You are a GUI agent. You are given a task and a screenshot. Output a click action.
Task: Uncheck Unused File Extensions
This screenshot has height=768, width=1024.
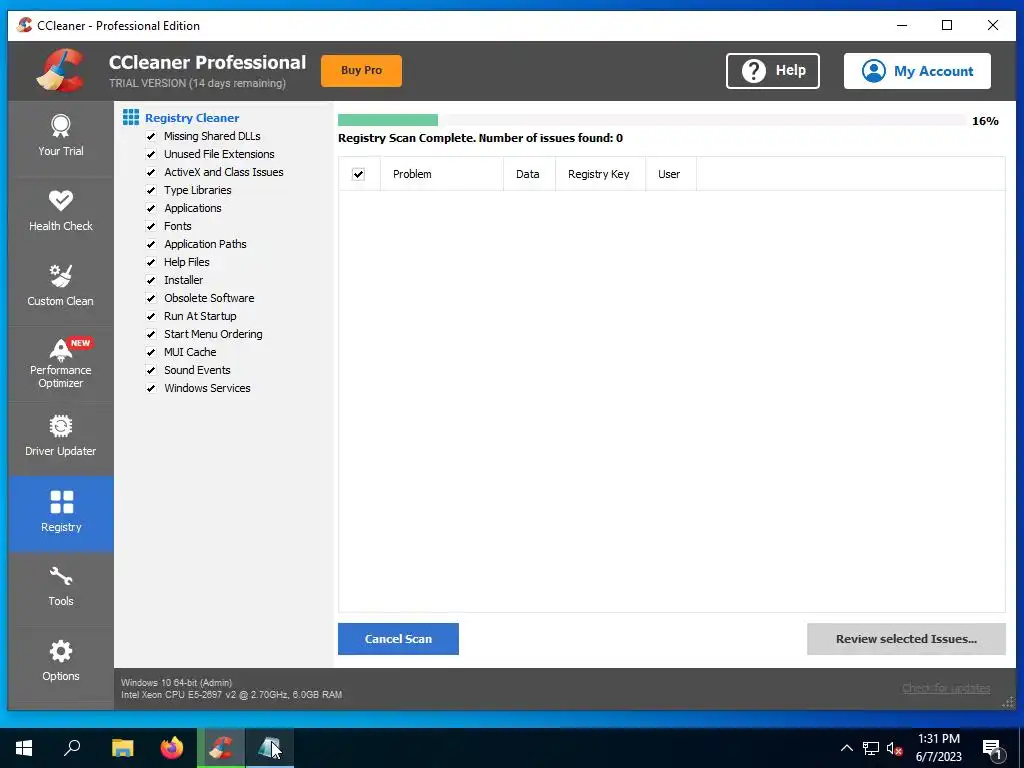(x=151, y=154)
